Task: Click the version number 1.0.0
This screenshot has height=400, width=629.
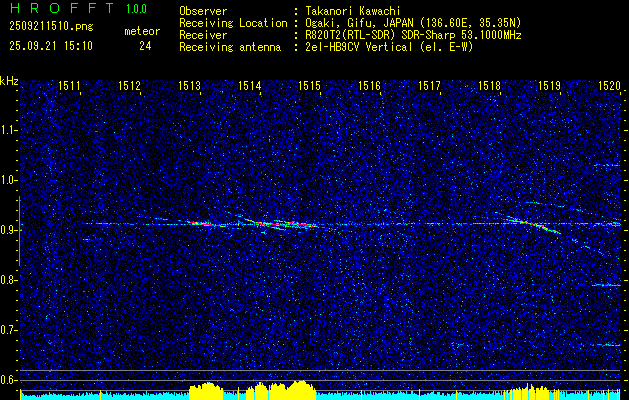Action: [136, 8]
